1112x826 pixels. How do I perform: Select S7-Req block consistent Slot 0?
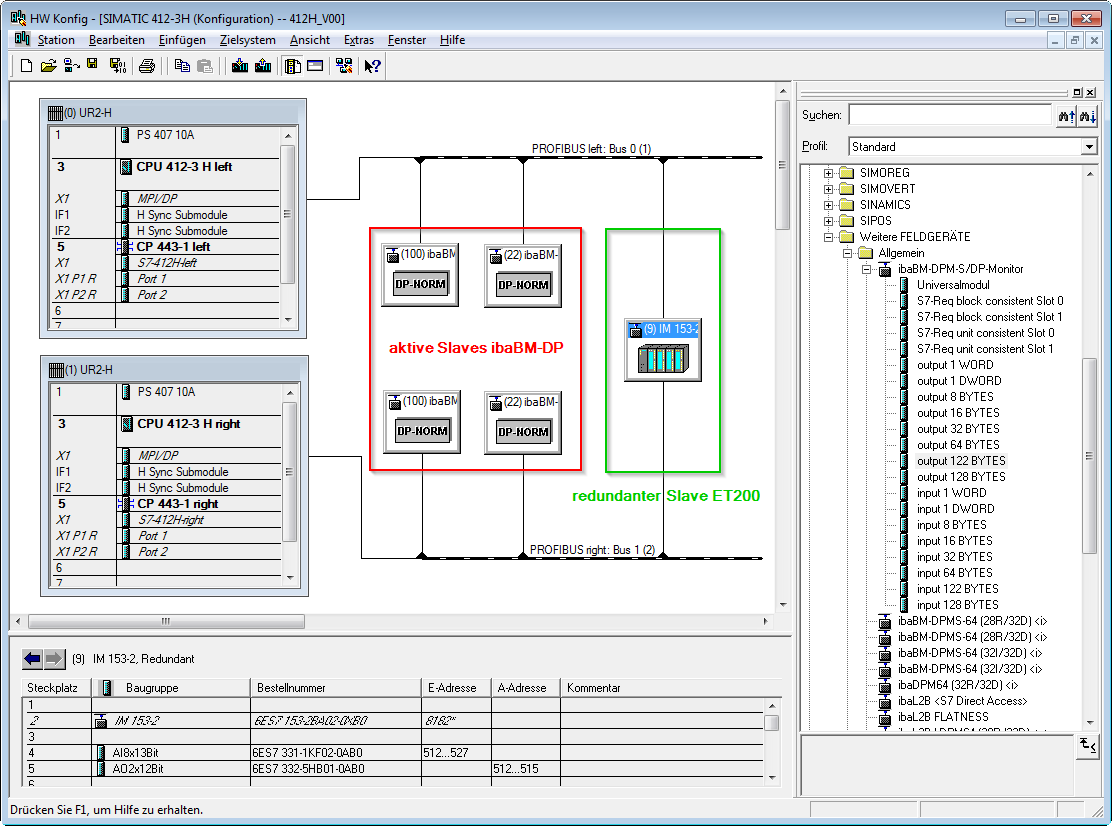tap(990, 301)
